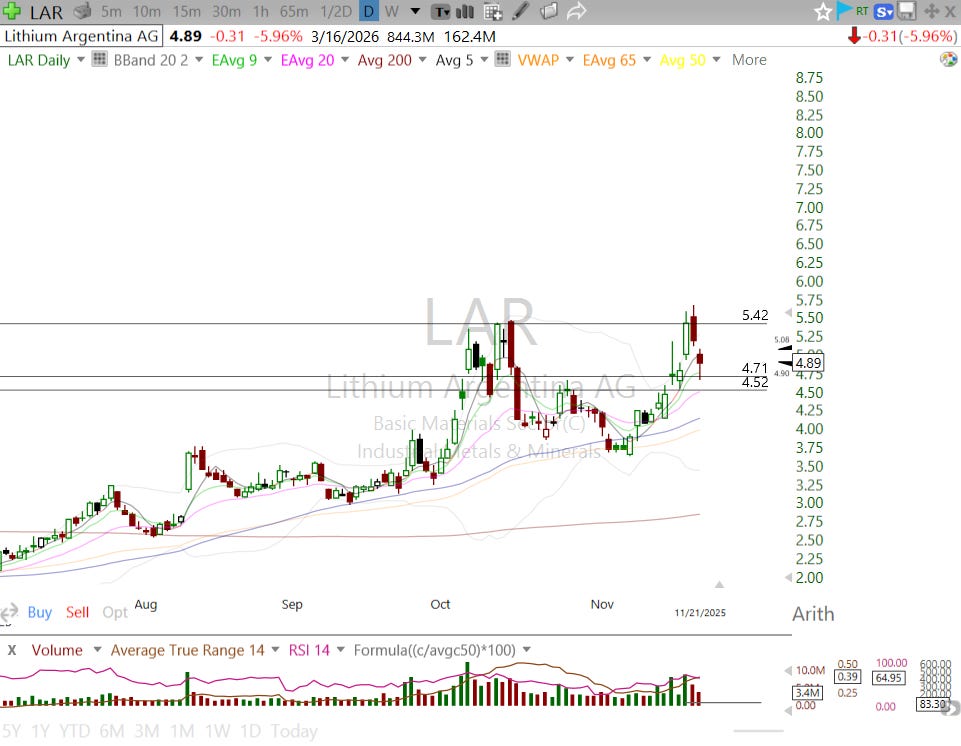Click the small triangle above 11/21/2025 date

[719, 584]
